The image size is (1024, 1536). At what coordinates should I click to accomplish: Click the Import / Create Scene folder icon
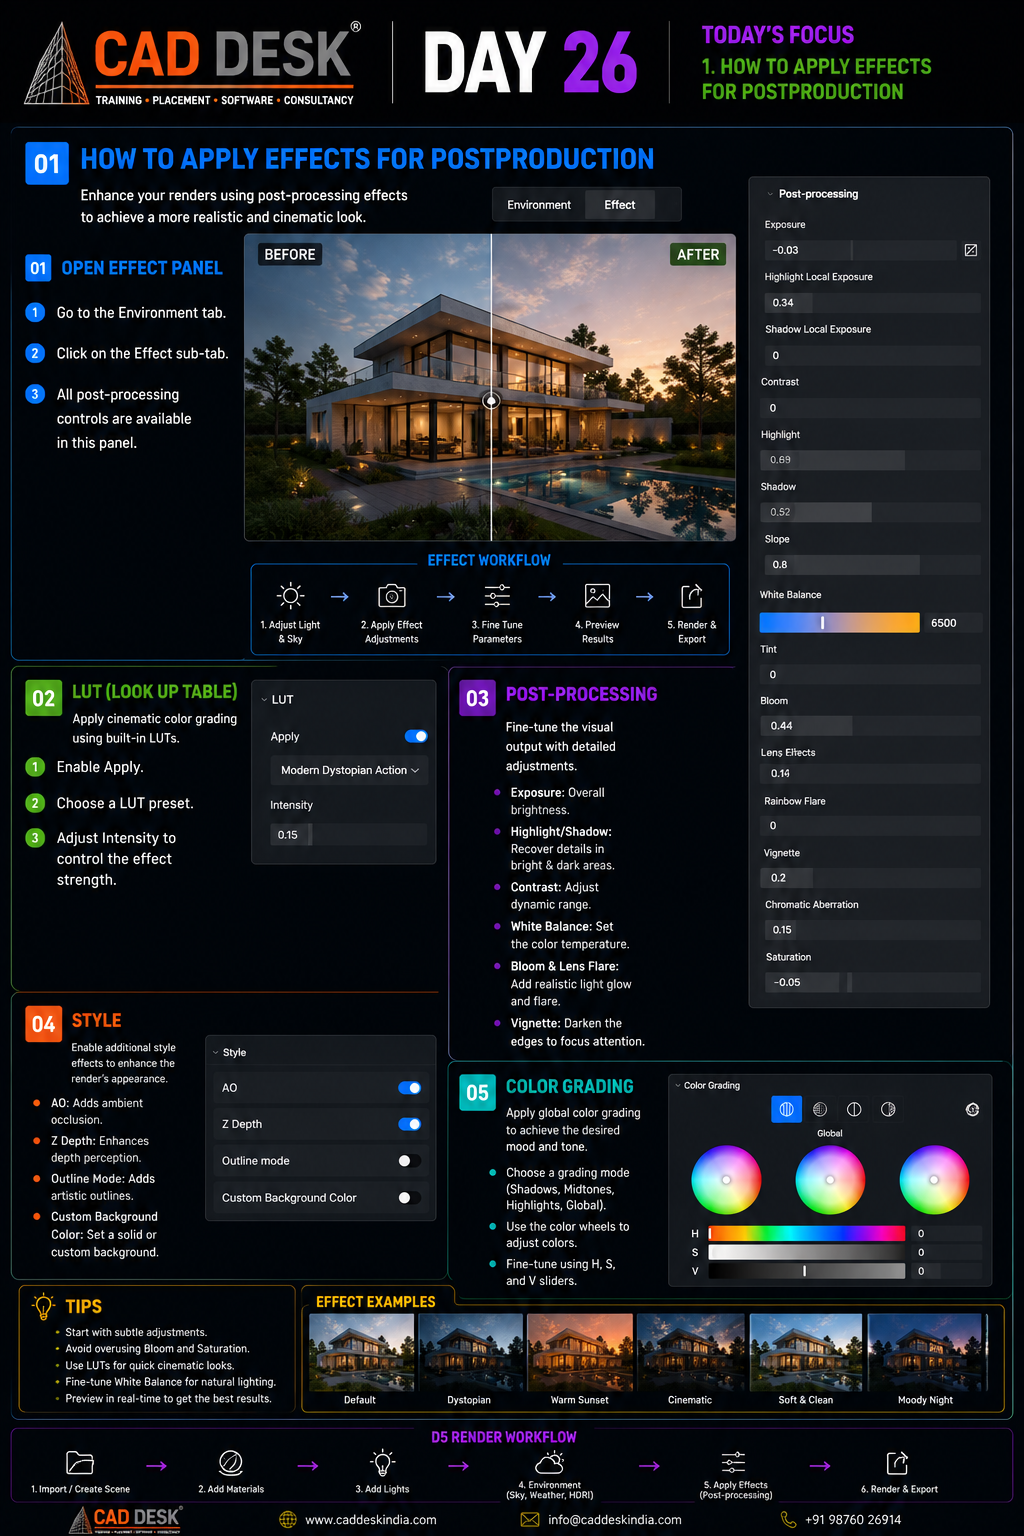tap(80, 1463)
